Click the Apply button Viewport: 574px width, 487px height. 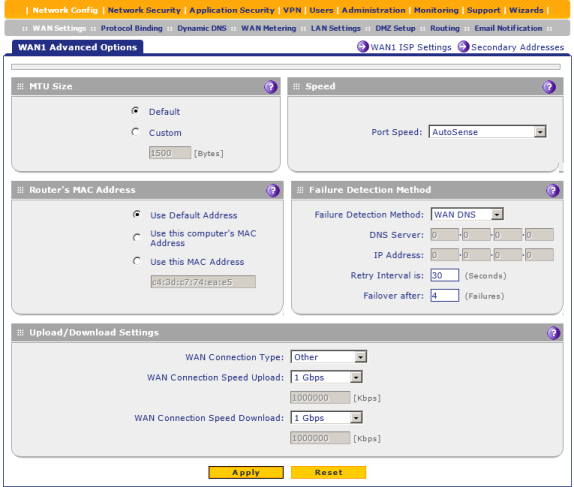tap(246, 472)
